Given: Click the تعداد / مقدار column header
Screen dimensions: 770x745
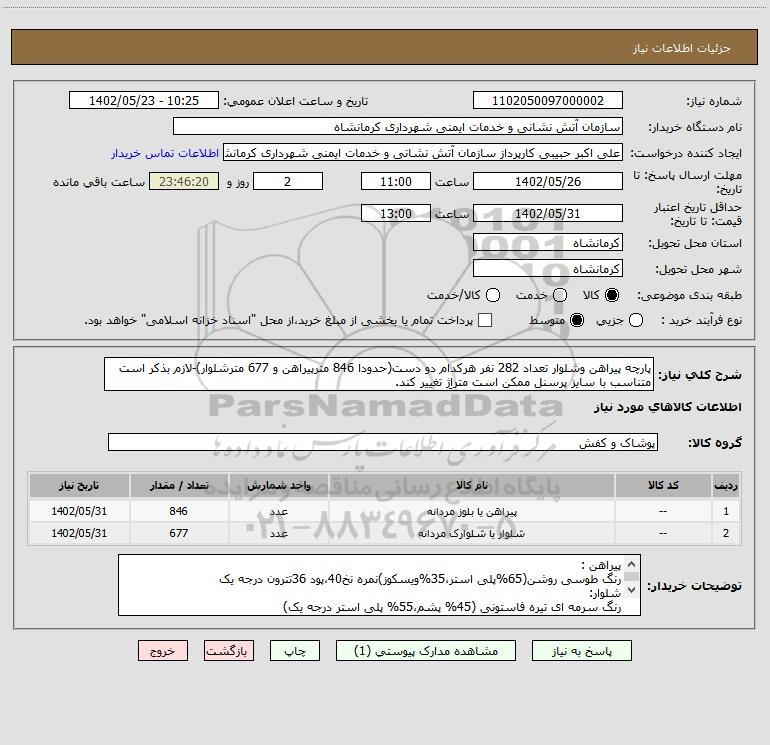Looking at the screenshot, I should [179, 485].
